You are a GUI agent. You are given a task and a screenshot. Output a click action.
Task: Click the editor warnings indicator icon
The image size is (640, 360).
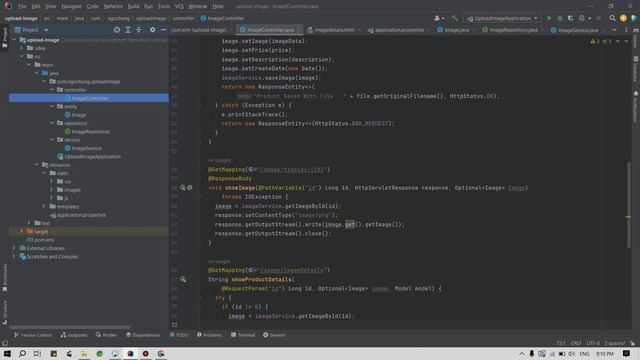click(595, 41)
